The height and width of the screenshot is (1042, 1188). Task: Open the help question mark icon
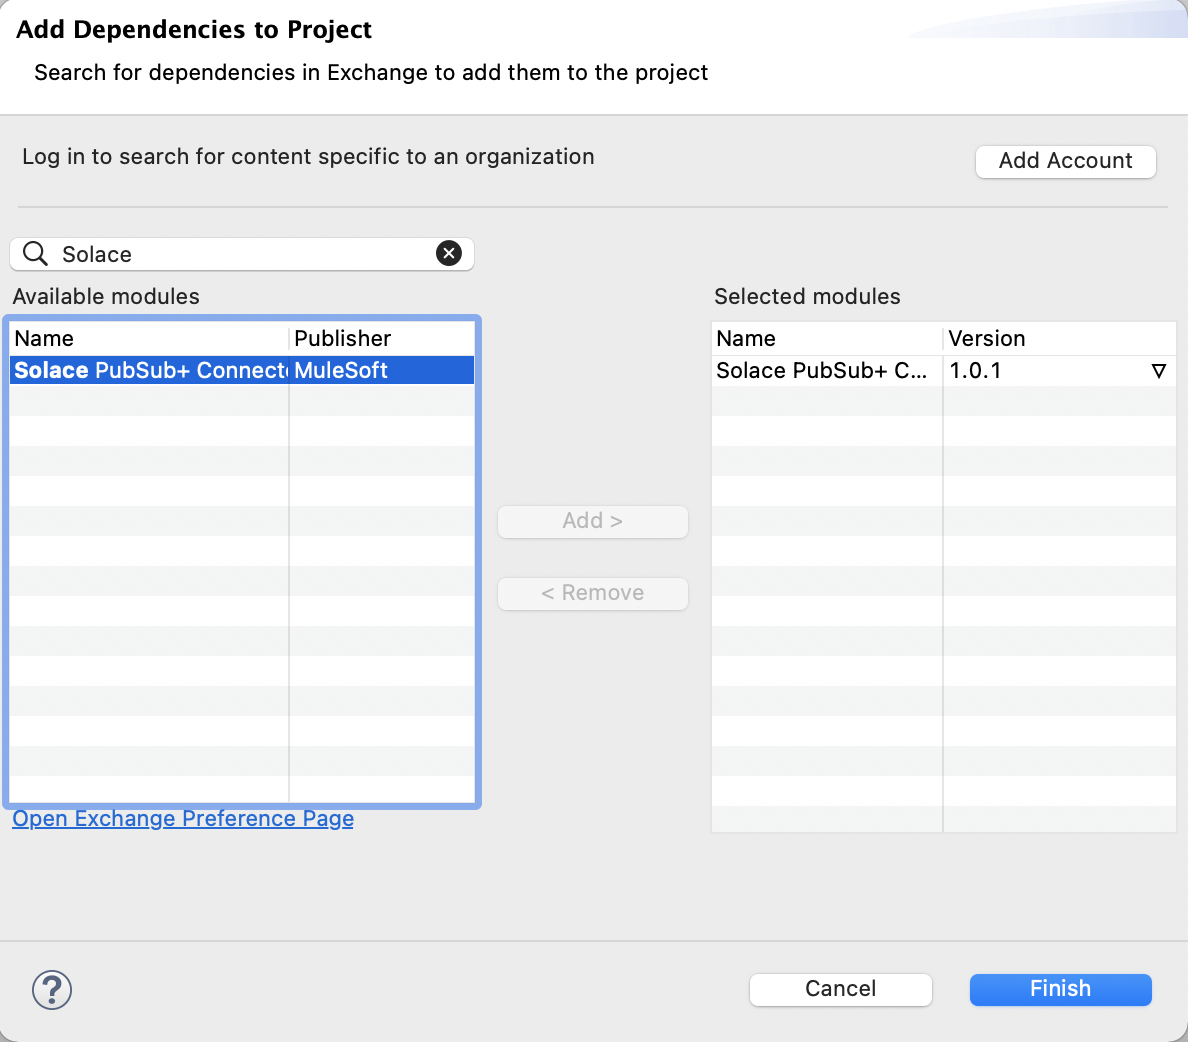(51, 990)
